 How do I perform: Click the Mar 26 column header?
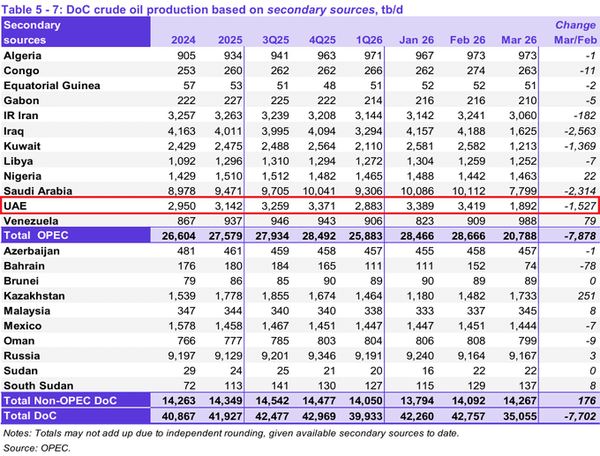tap(519, 40)
